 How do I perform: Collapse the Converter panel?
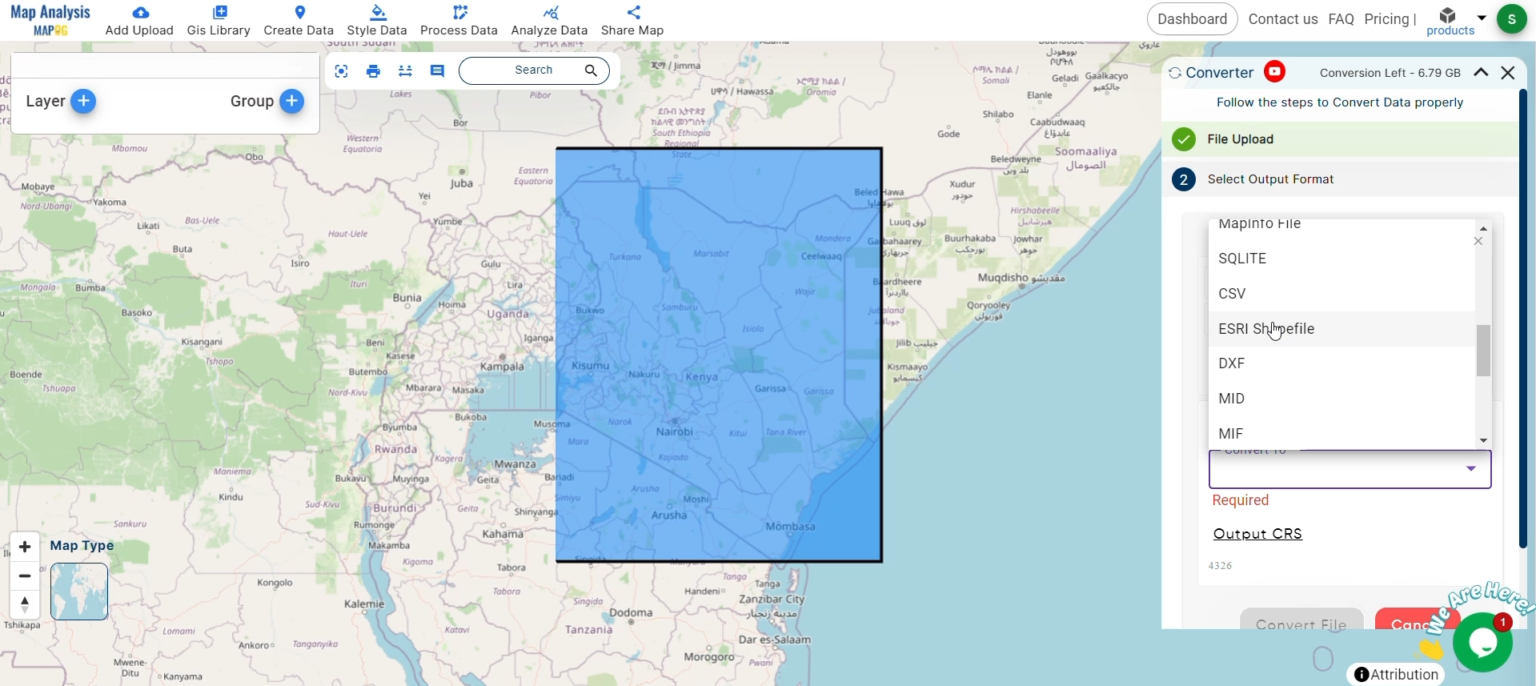coord(1481,72)
